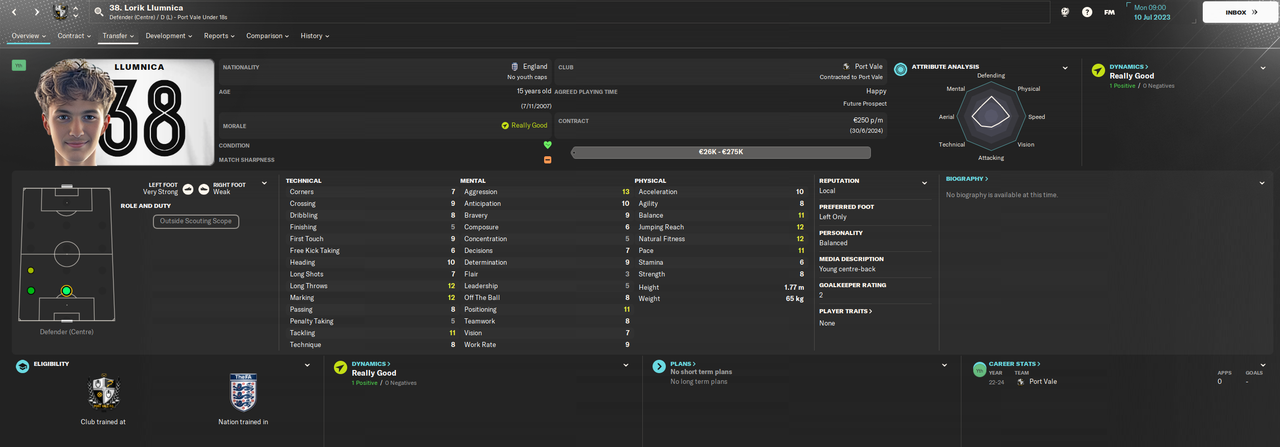This screenshot has height=447, width=1280.
Task: Click the Long Throws attribute row
Action: click(372, 286)
